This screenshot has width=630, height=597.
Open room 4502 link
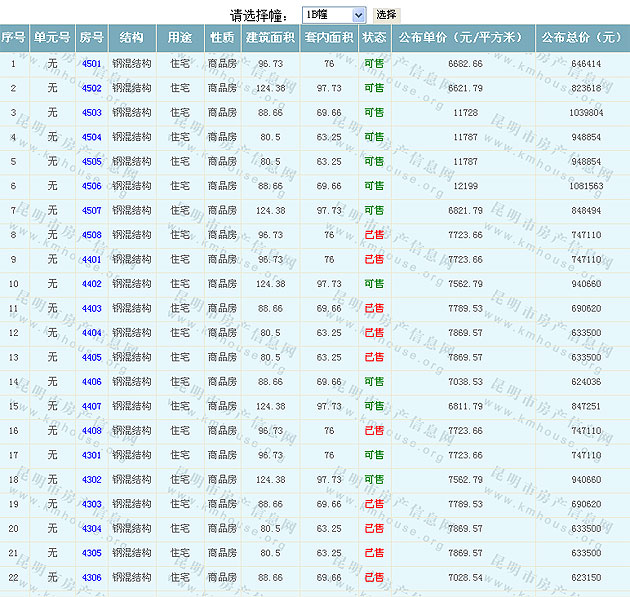91,88
